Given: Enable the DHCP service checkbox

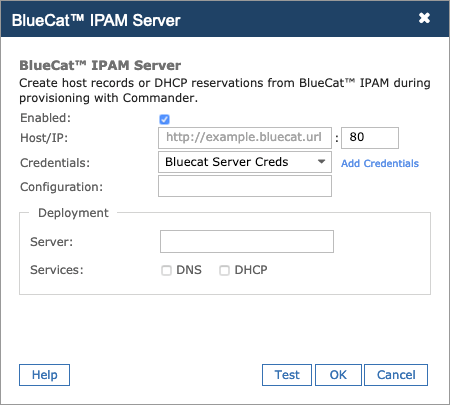Looking at the screenshot, I should [224, 270].
